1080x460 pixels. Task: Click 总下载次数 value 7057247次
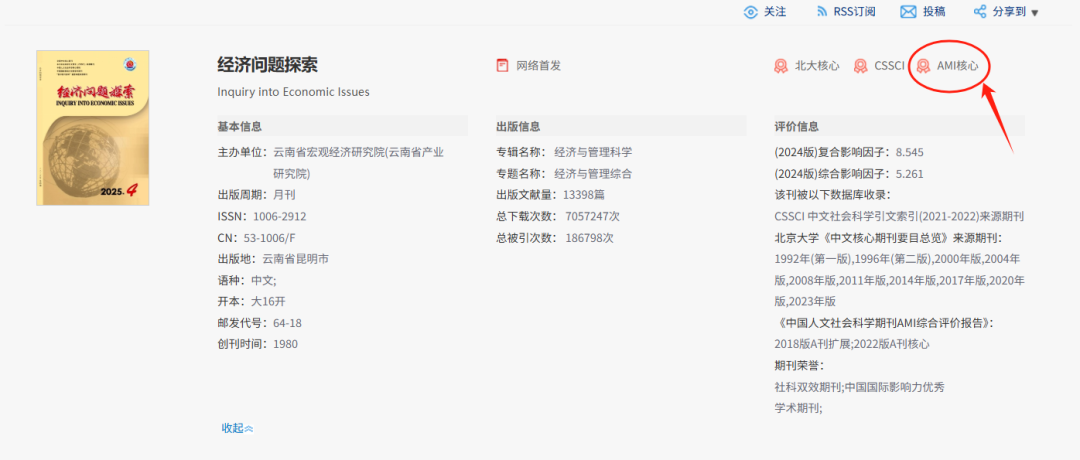(592, 216)
